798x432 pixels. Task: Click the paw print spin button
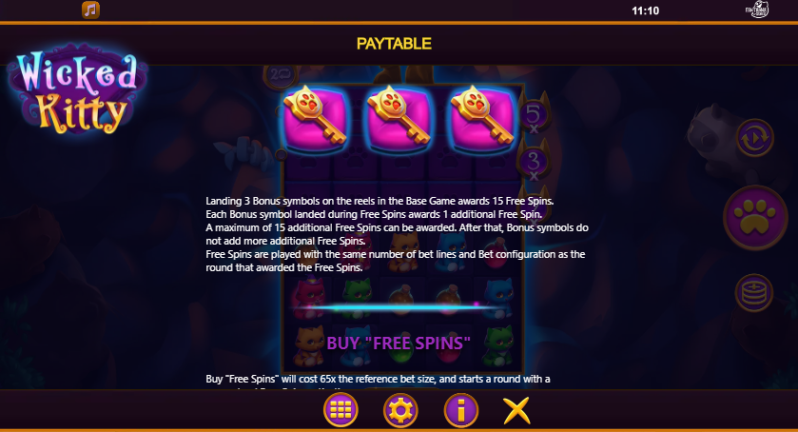pyautogui.click(x=755, y=218)
